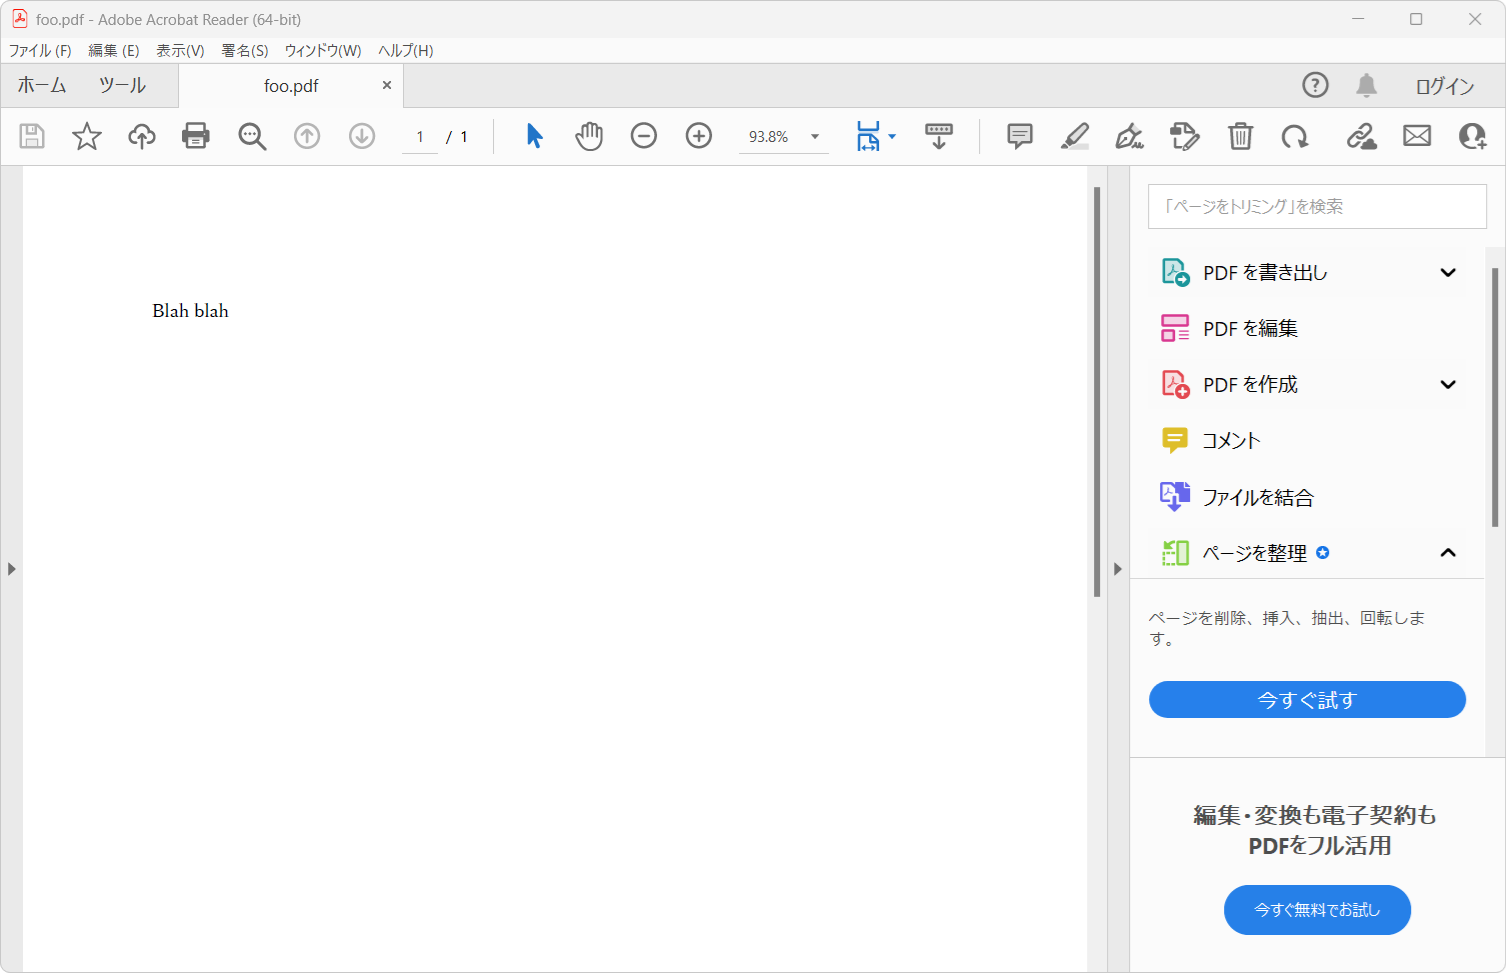The width and height of the screenshot is (1506, 973).
Task: Open the ページを整理 tool
Action: coord(1255,552)
